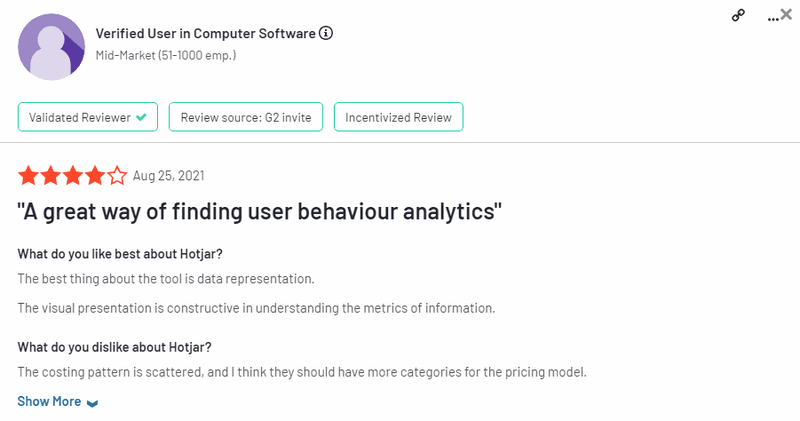The image size is (800, 421).
Task: Click the third filled rating star
Action: click(x=72, y=176)
